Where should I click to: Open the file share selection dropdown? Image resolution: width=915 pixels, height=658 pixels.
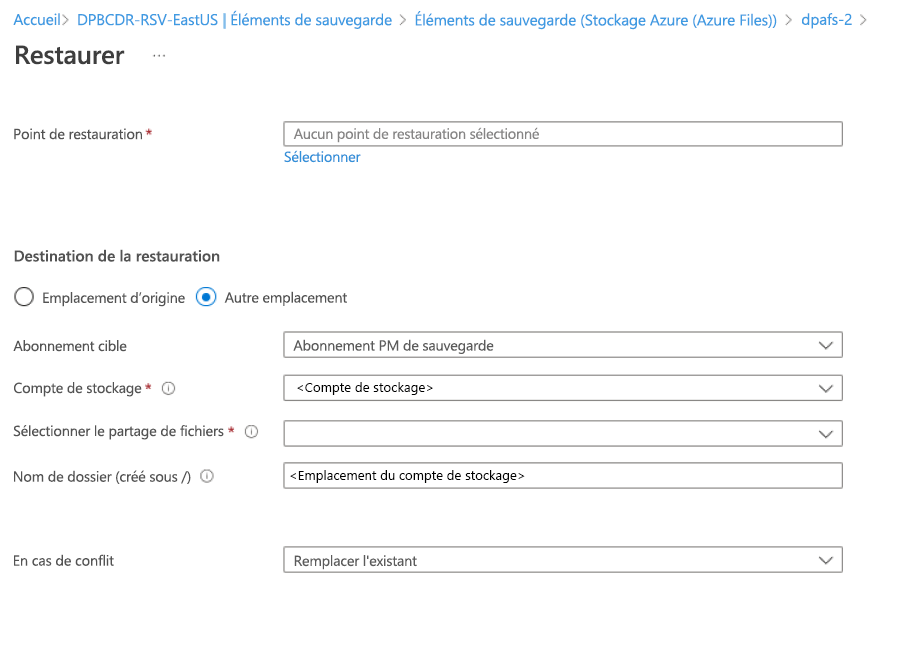[x=562, y=433]
